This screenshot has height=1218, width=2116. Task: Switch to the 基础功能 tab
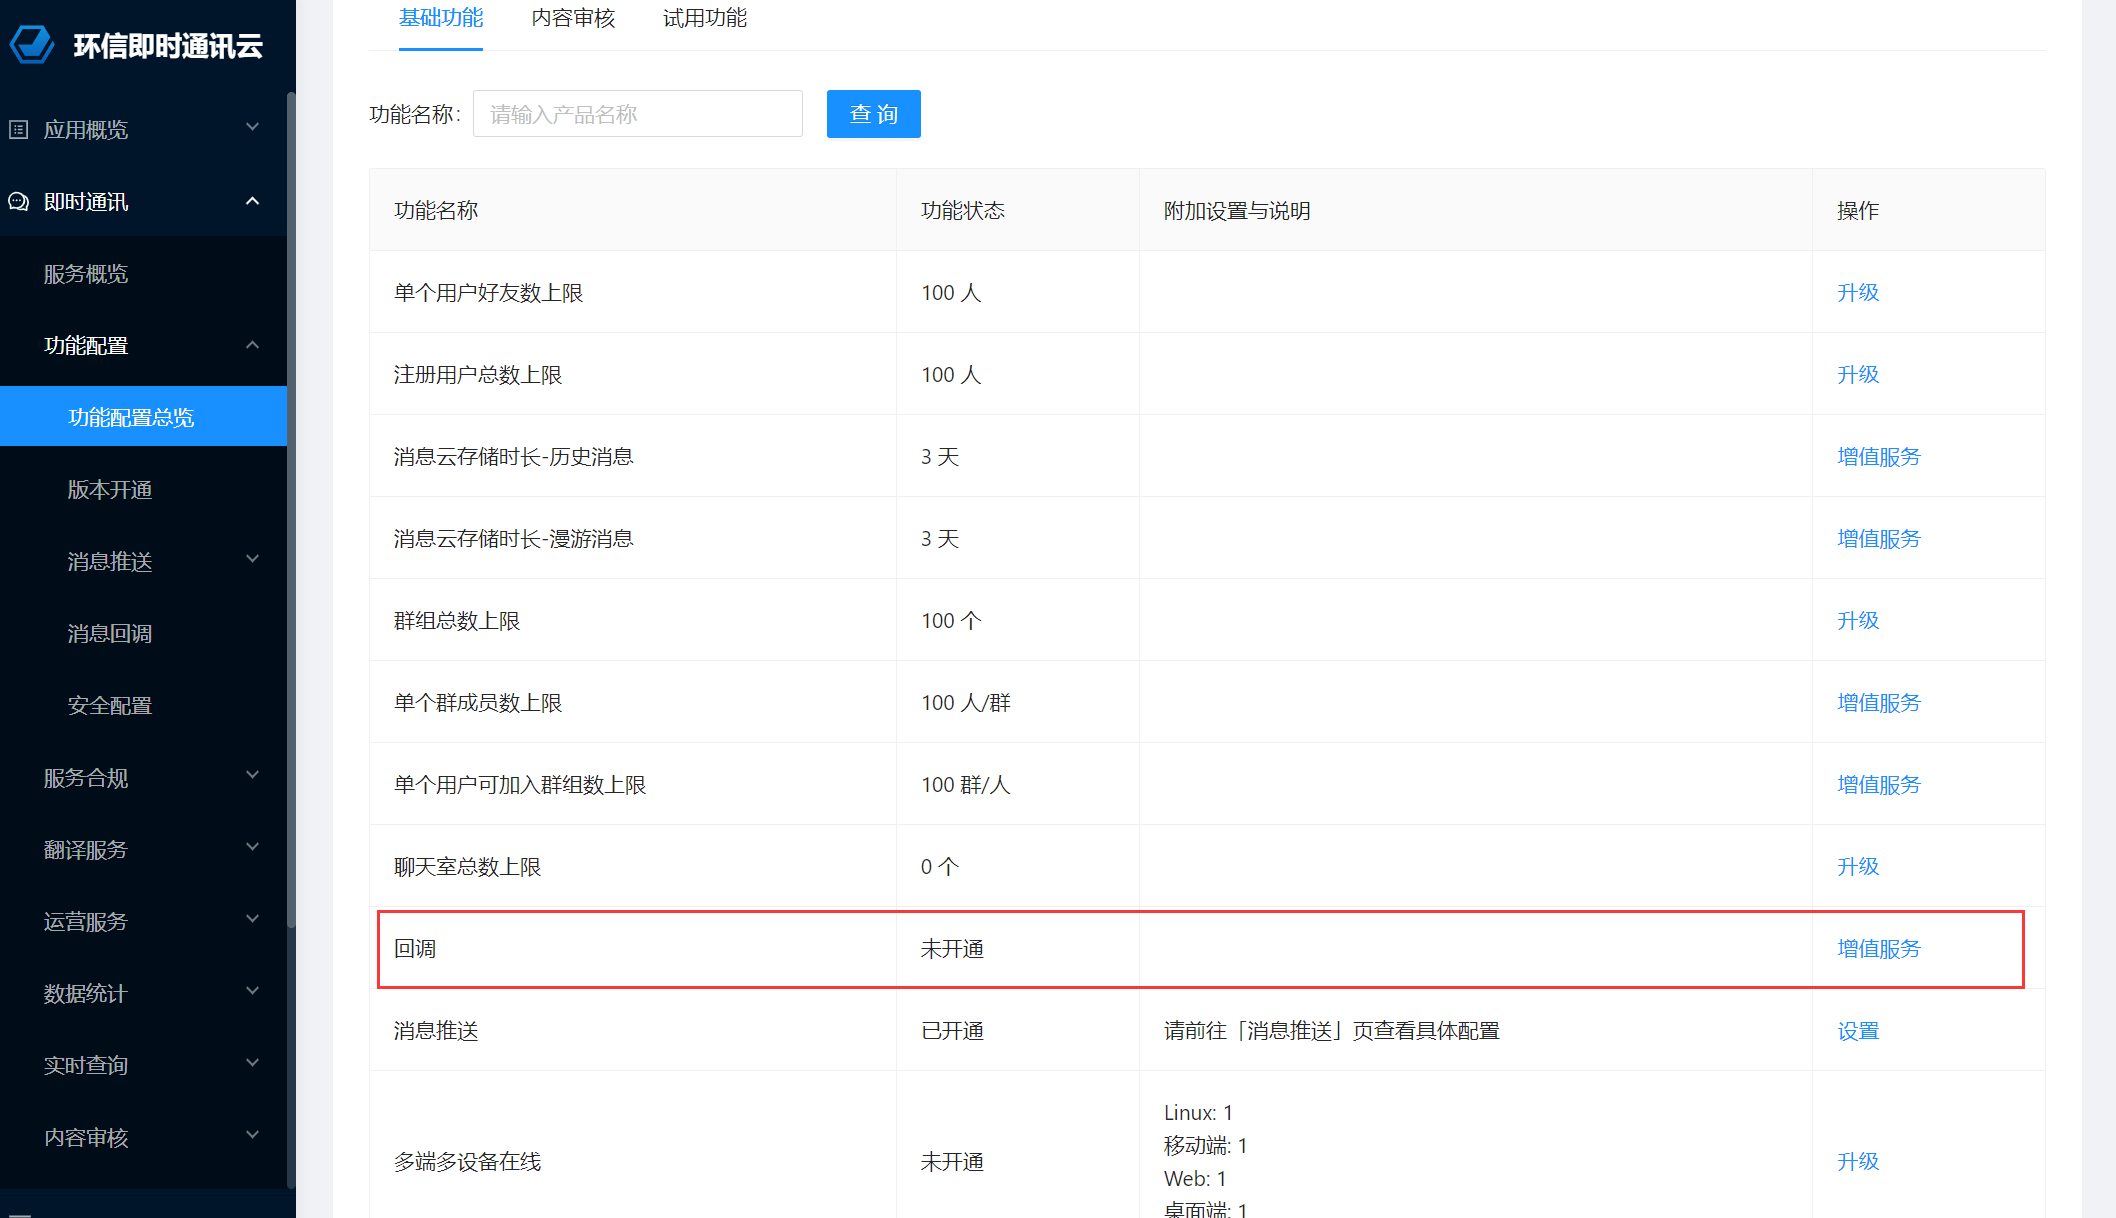pos(441,18)
